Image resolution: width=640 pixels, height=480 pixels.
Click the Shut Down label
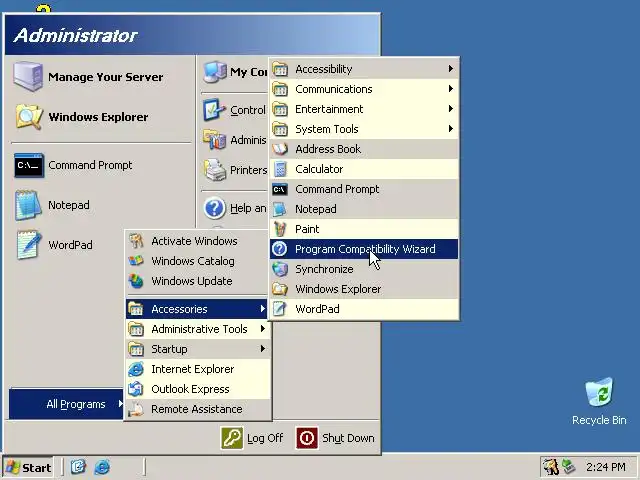(x=348, y=438)
